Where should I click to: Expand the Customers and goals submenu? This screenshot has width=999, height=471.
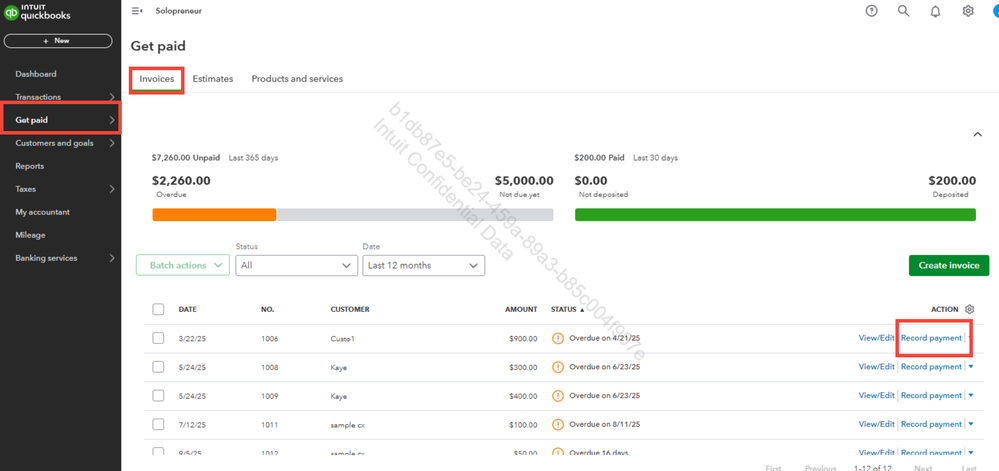pos(112,143)
